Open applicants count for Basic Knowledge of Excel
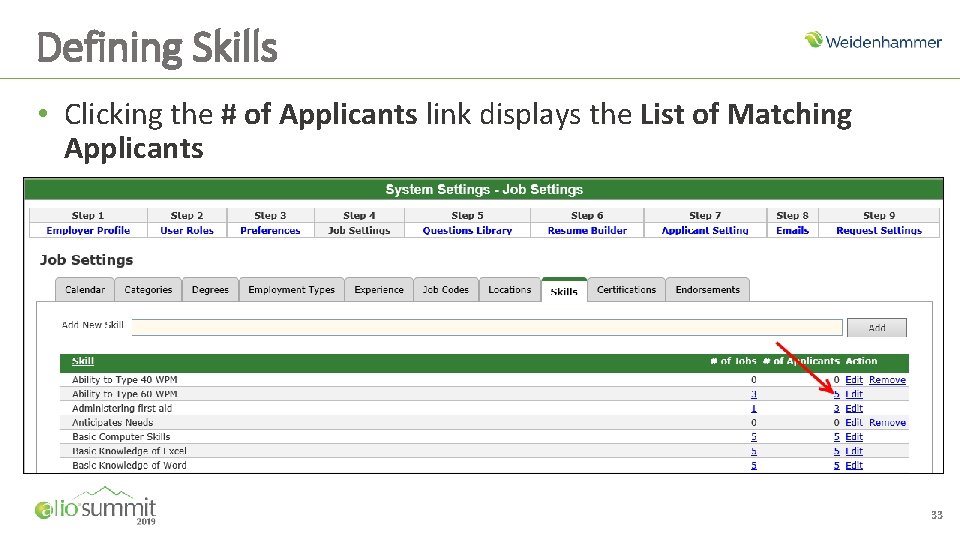Viewport: 960px width, 540px height. click(836, 451)
